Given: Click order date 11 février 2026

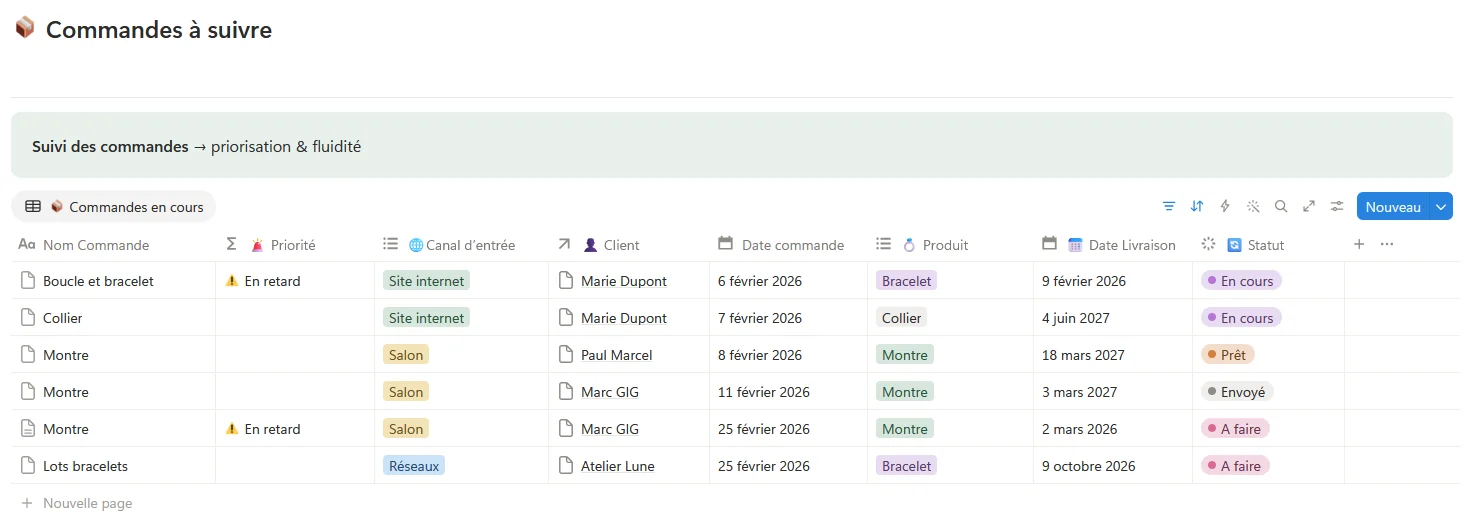Looking at the screenshot, I should (764, 392).
